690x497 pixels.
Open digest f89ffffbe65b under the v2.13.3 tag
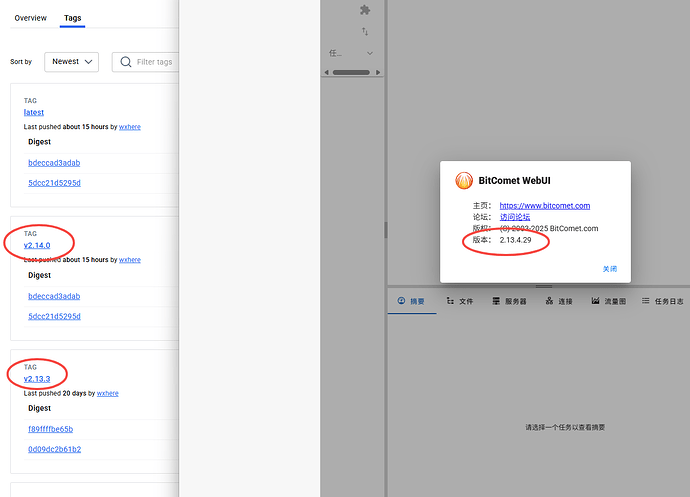[x=51, y=429]
